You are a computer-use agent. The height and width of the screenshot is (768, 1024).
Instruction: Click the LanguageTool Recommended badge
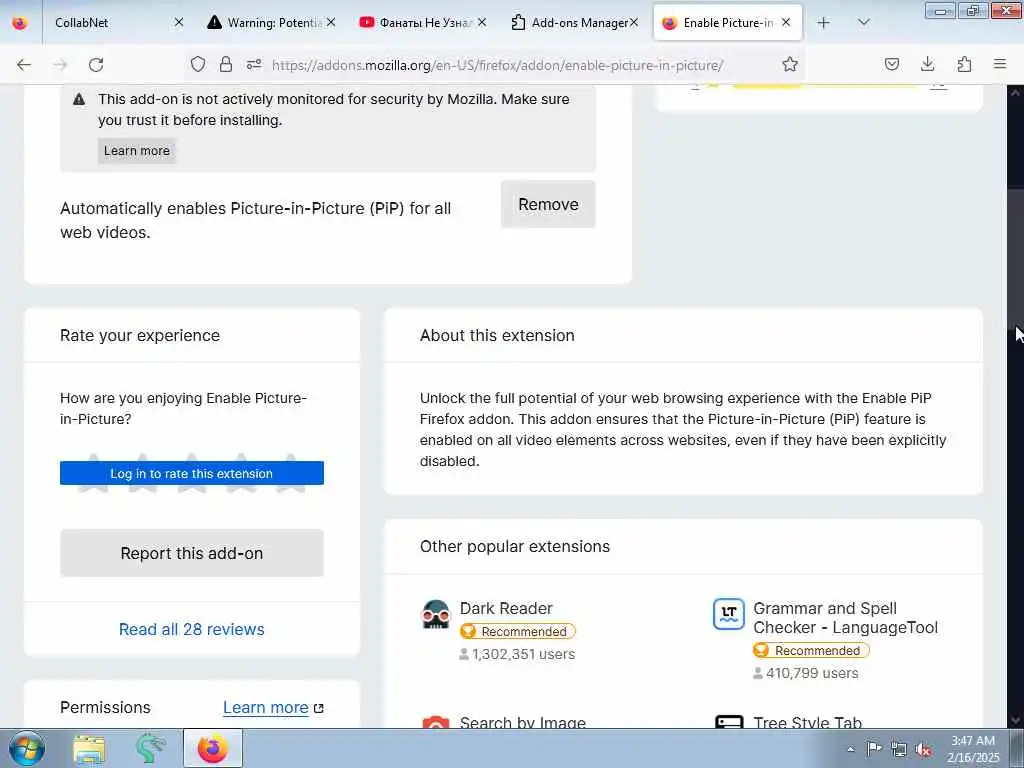pos(811,650)
